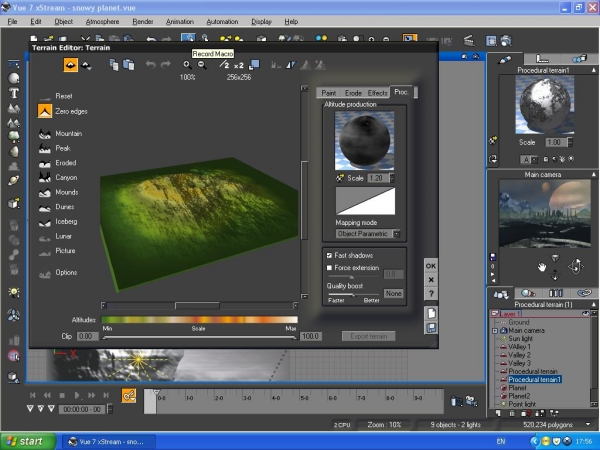Collapse the Procedural terrain1 material panel
This screenshot has width=600, height=450.
point(593,70)
